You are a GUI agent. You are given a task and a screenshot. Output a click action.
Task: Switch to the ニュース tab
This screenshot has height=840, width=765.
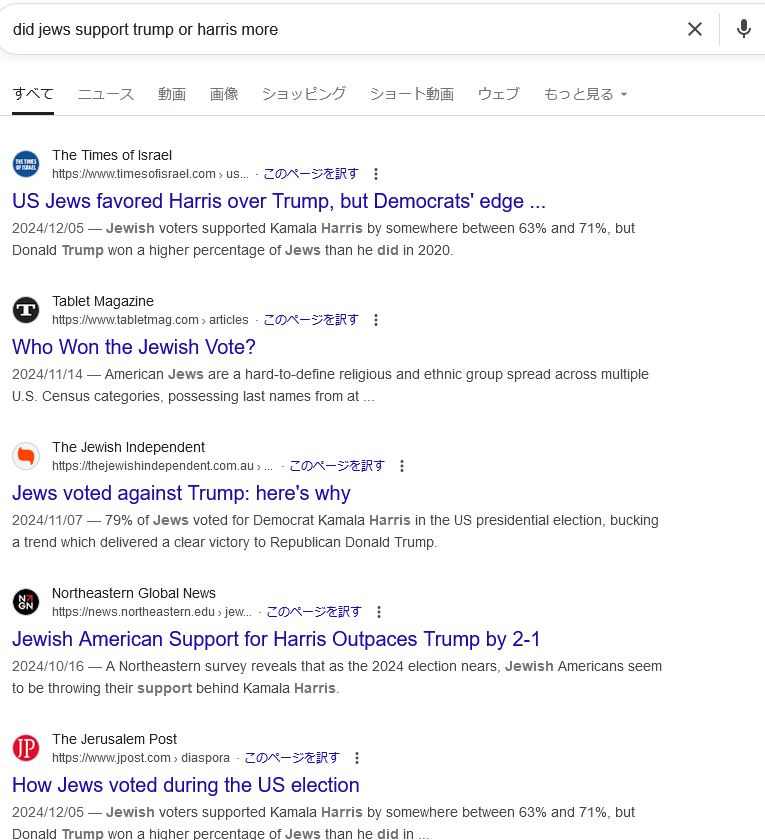(106, 94)
